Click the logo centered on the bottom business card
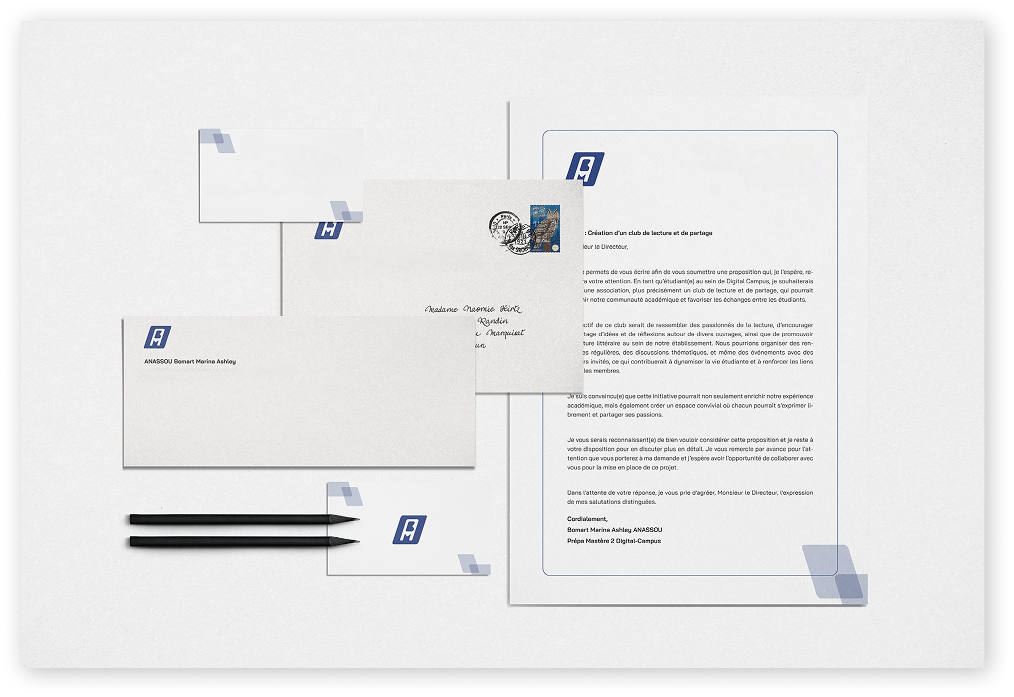 pyautogui.click(x=409, y=529)
